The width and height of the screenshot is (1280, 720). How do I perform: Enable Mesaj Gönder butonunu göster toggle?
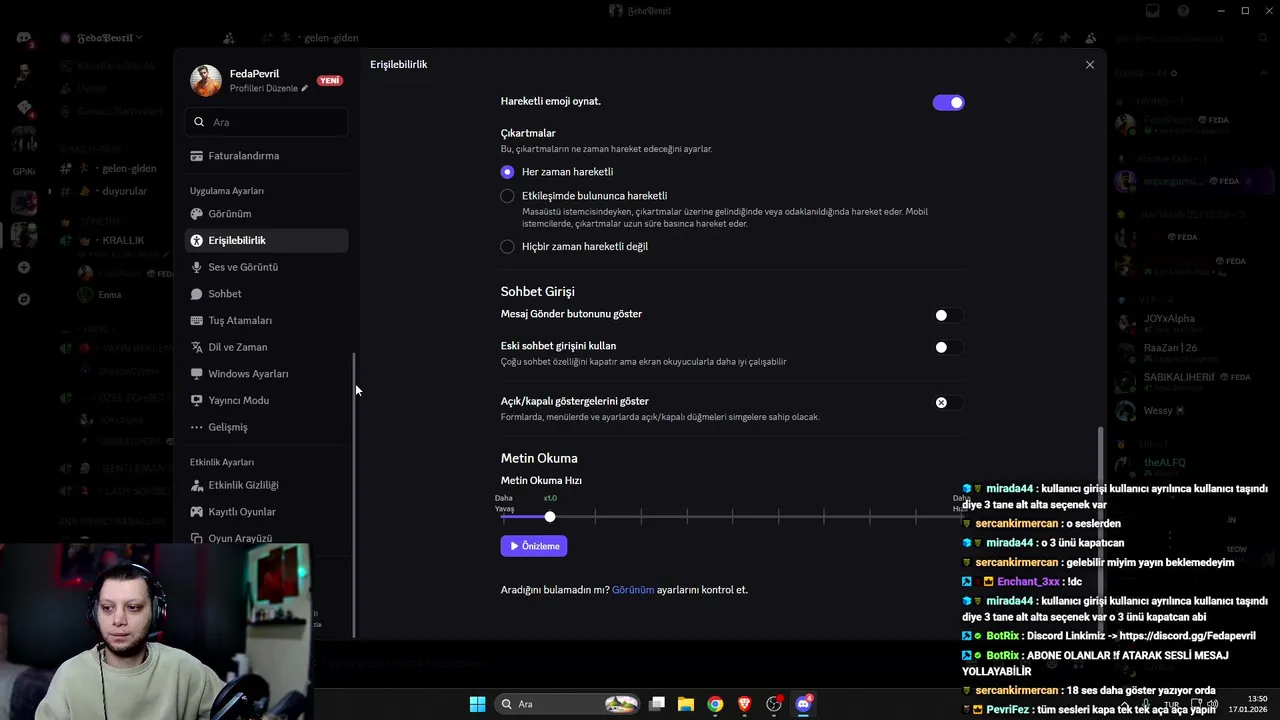pyautogui.click(x=948, y=315)
